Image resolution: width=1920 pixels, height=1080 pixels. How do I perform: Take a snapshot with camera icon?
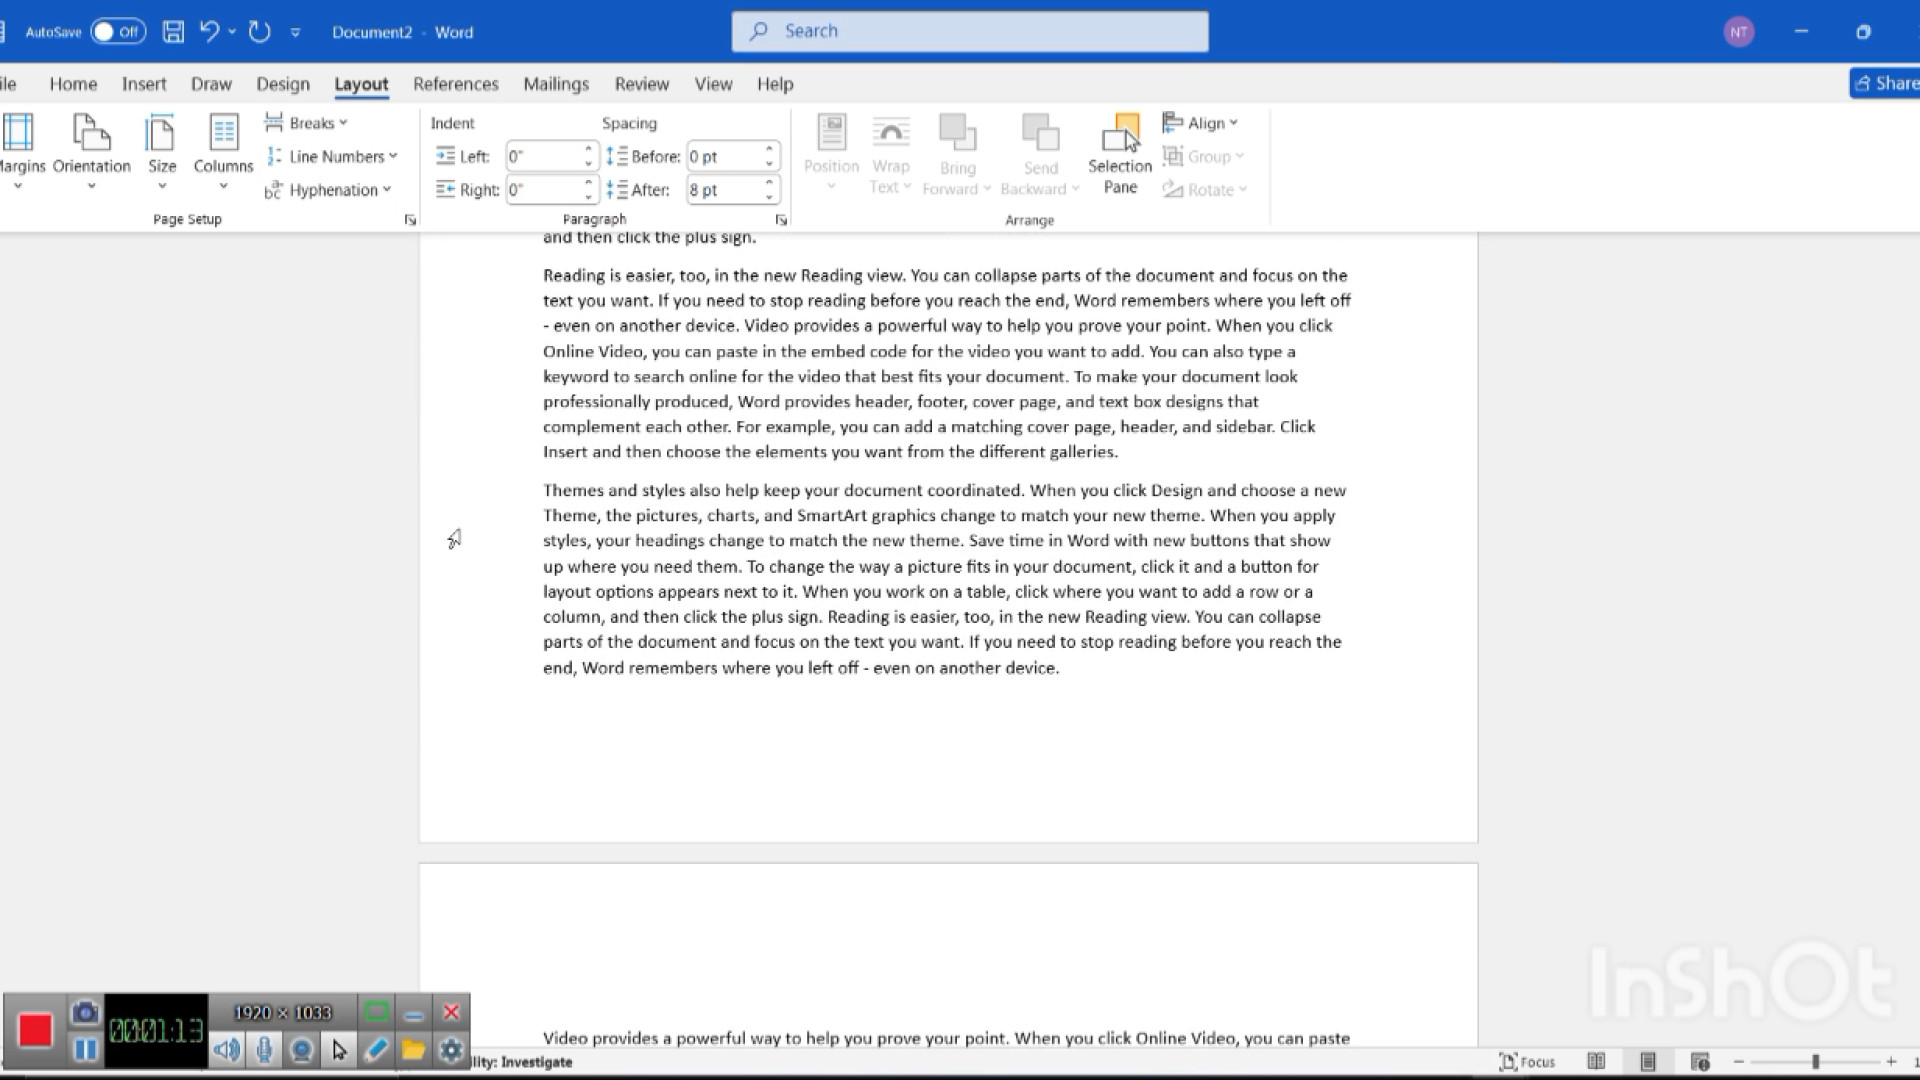[85, 1013]
